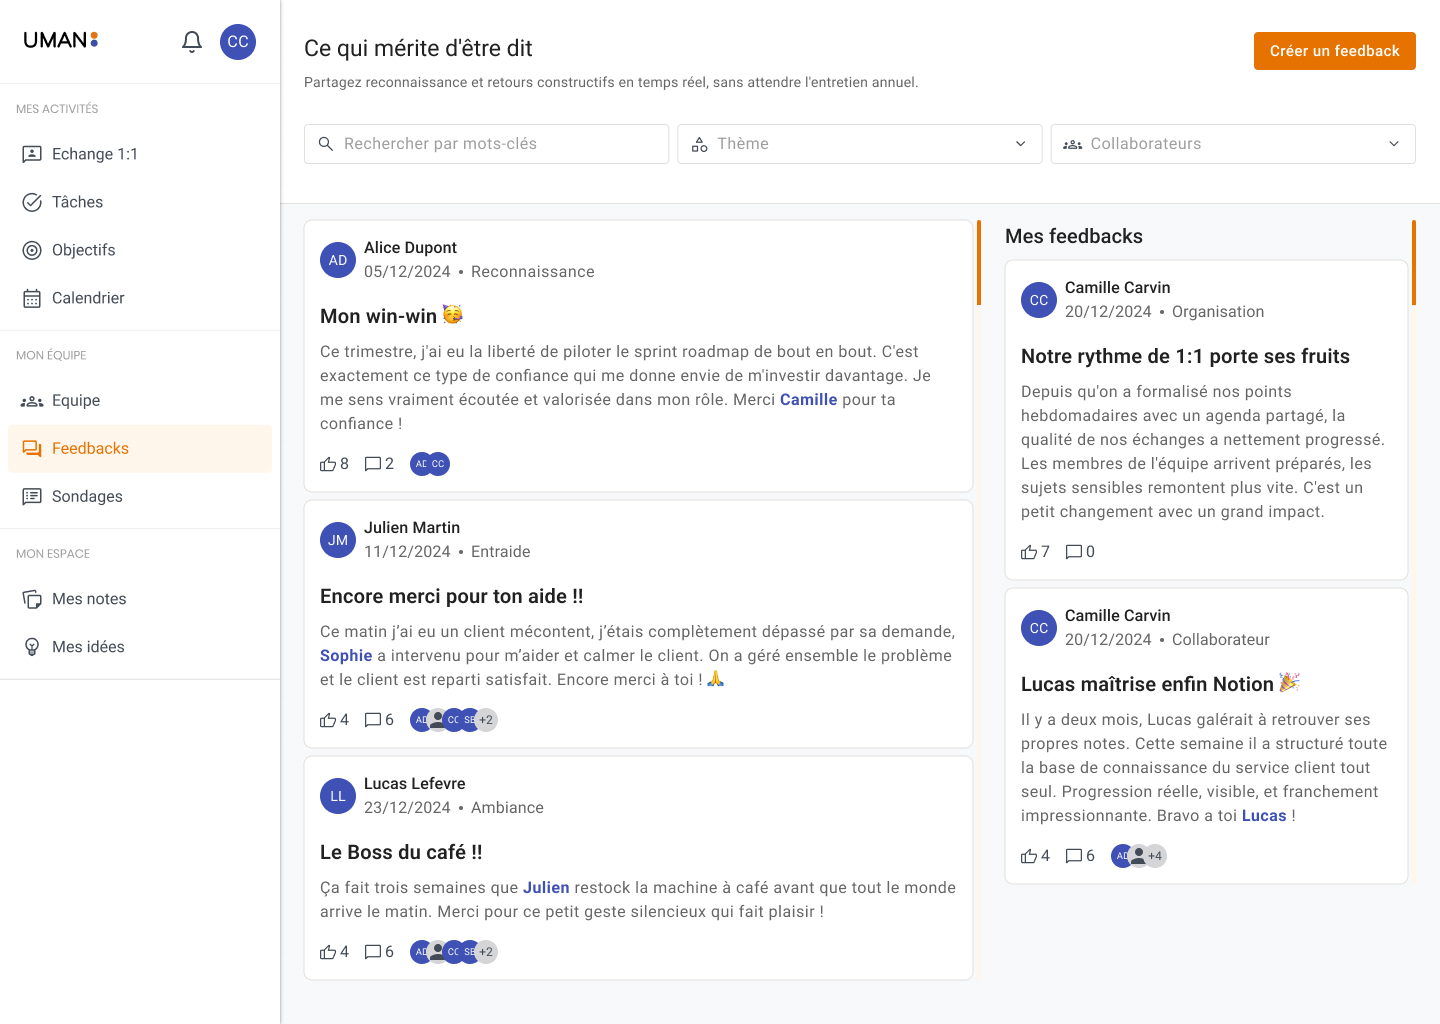Image resolution: width=1440 pixels, height=1024 pixels.
Task: Like Julien Martin's feedback post
Action: click(x=328, y=720)
